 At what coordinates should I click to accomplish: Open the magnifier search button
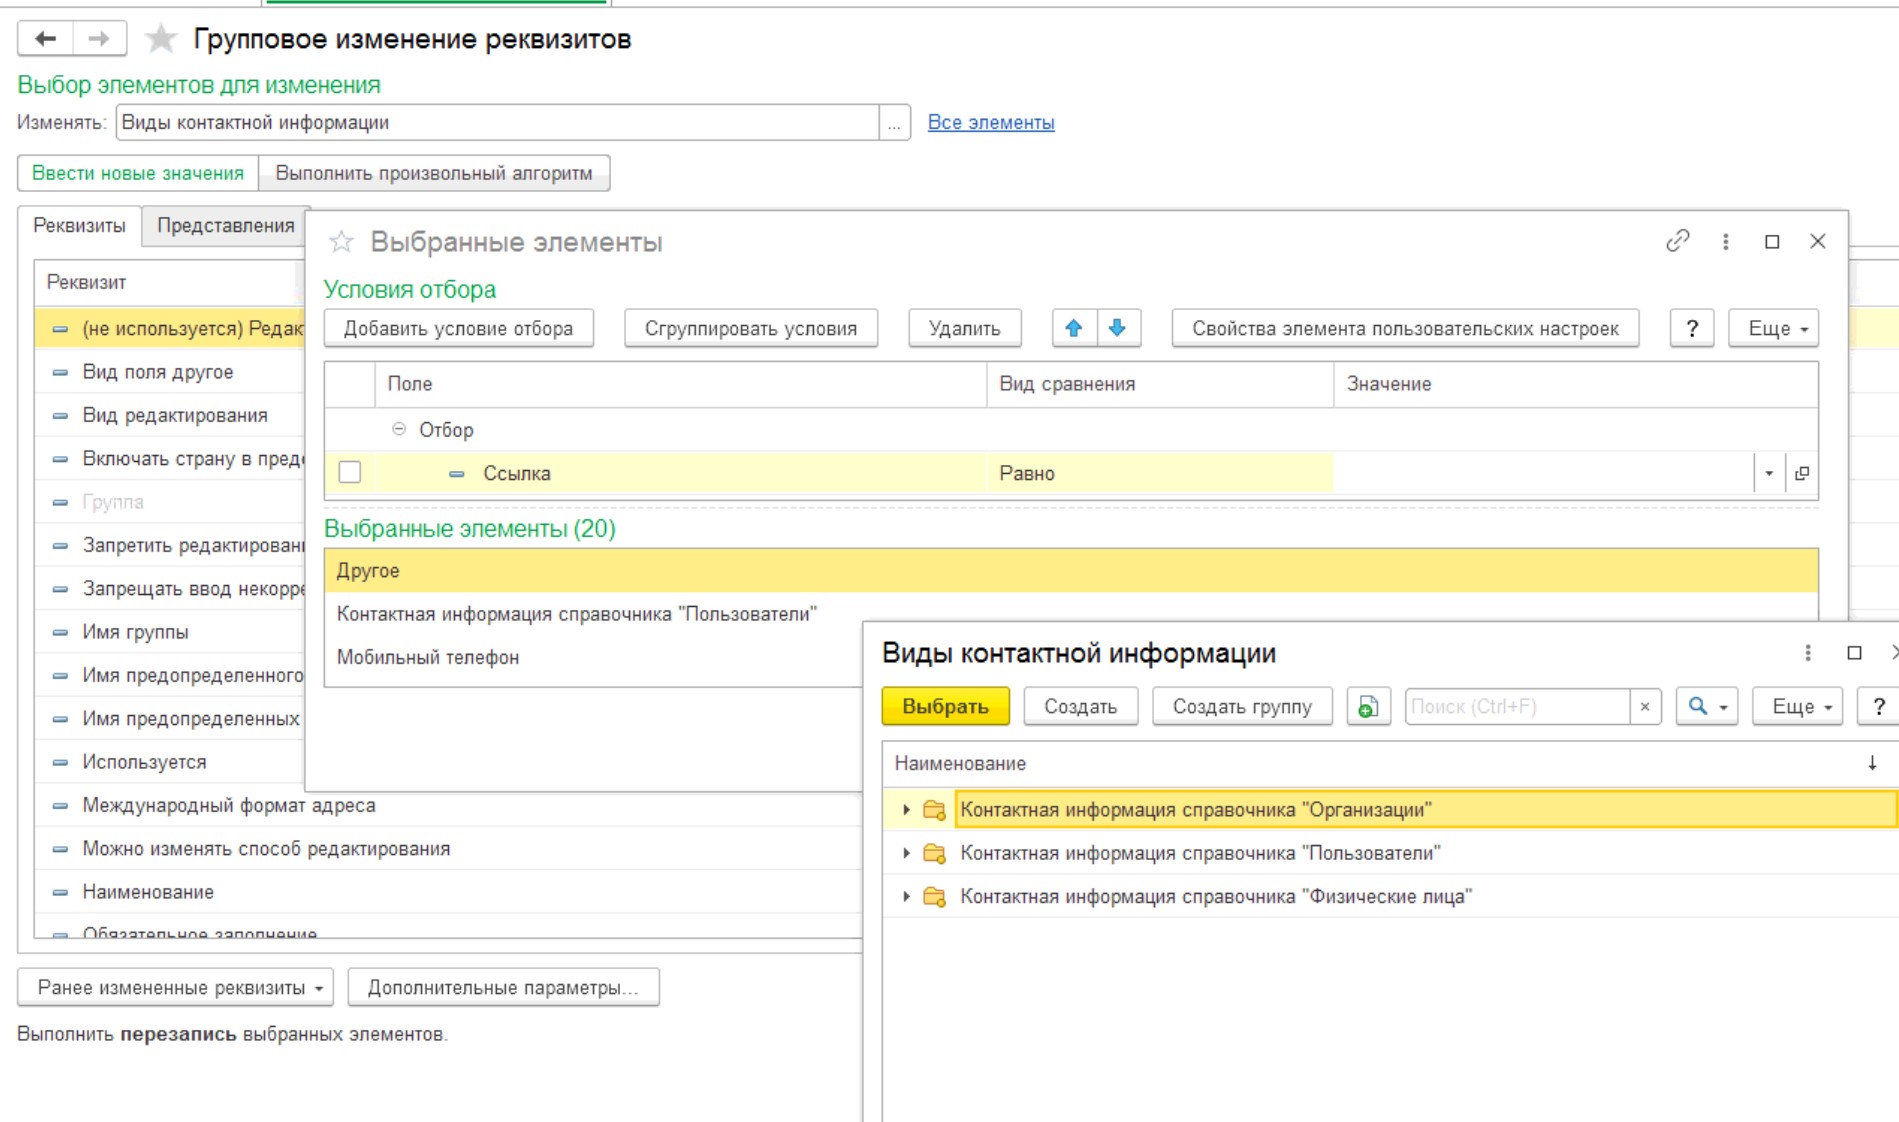1707,706
